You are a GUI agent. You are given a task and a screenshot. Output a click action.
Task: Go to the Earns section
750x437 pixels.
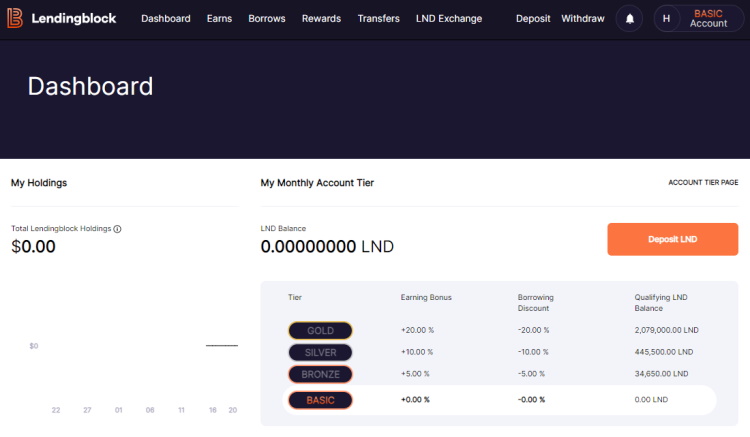click(x=219, y=19)
